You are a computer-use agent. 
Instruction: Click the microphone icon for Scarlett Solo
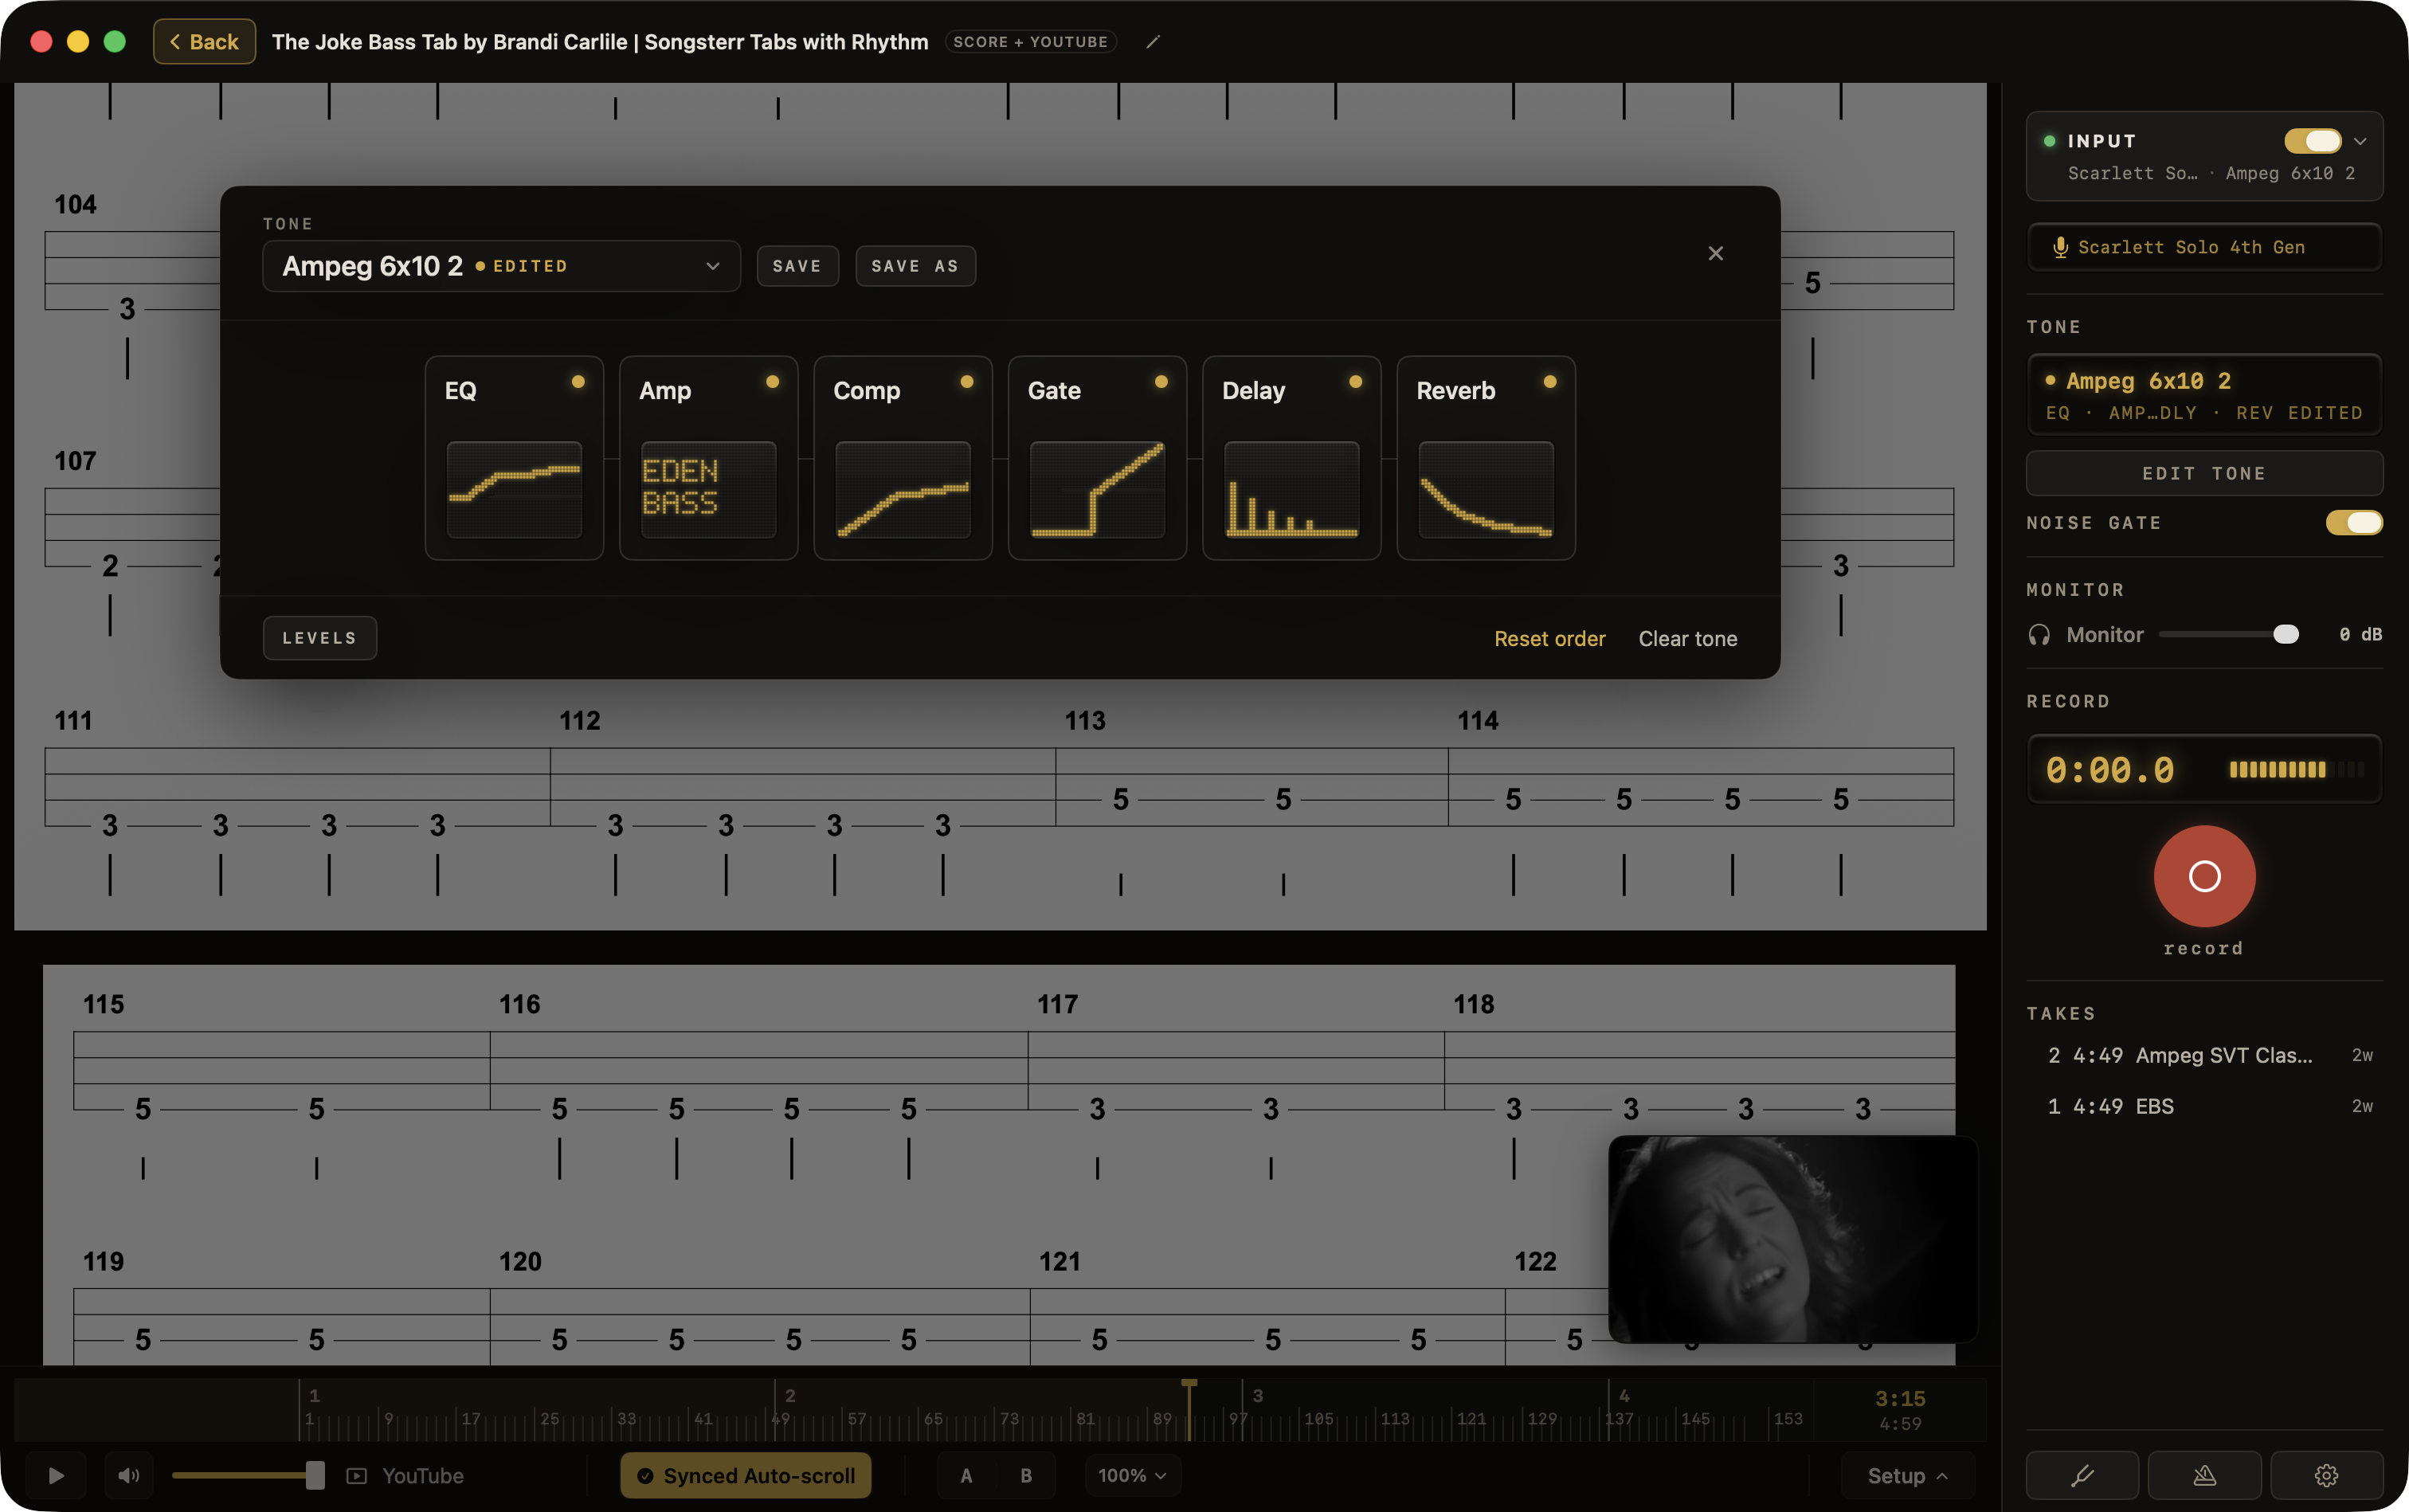2060,247
